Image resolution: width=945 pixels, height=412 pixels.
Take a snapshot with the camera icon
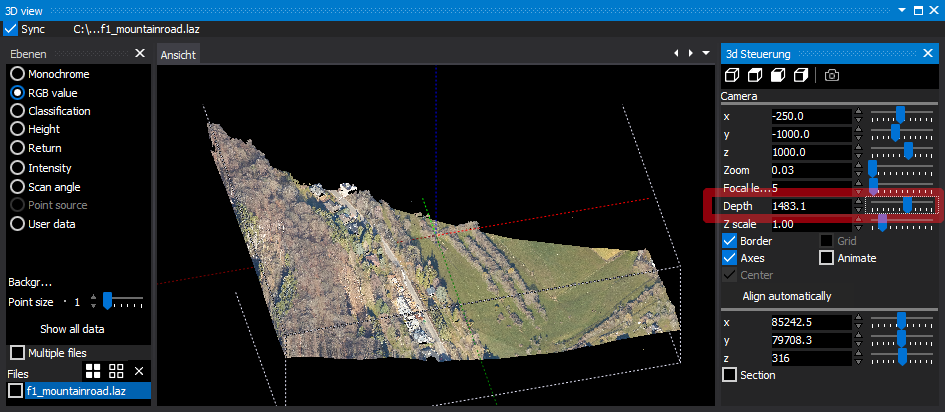coord(832,75)
